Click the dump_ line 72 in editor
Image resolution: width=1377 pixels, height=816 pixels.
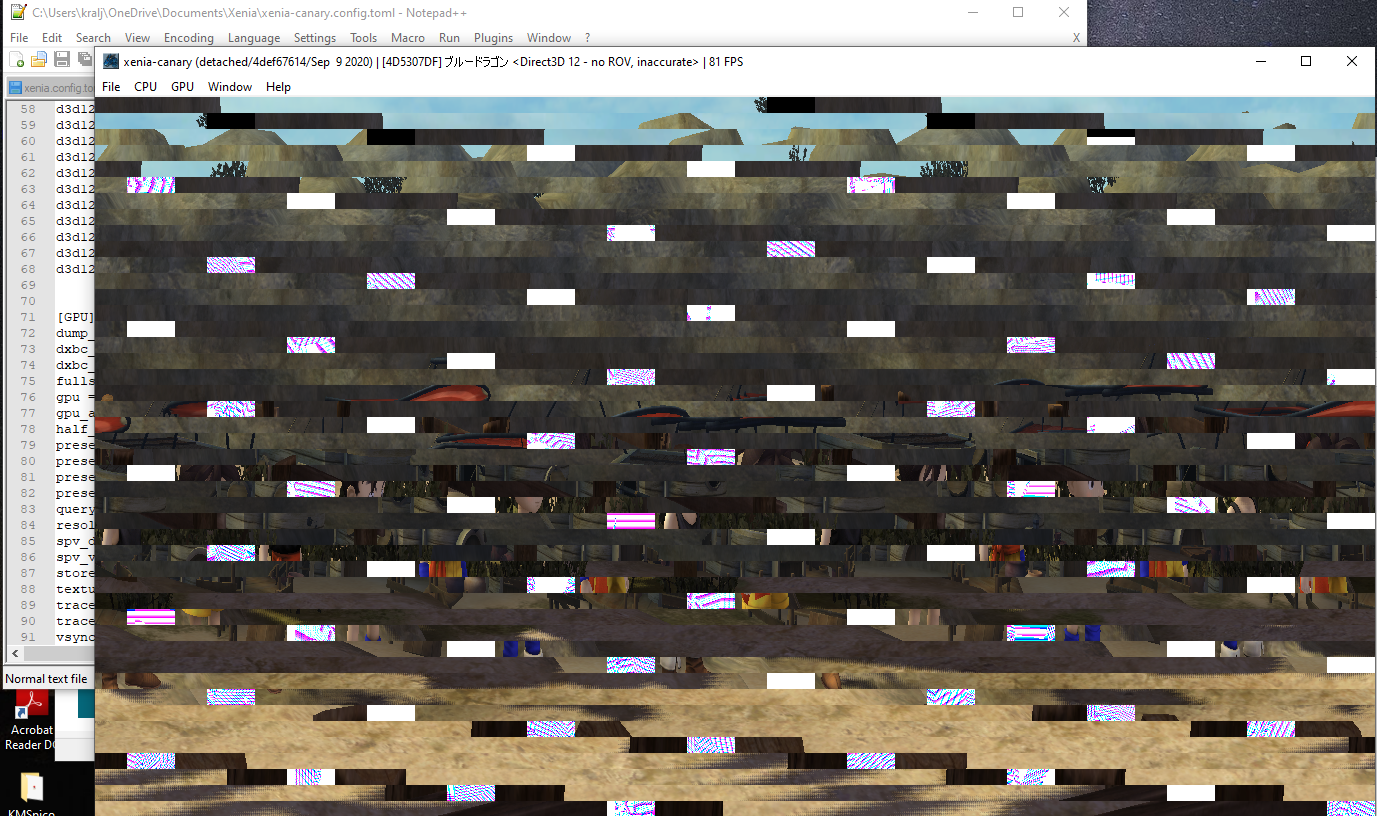click(x=75, y=333)
